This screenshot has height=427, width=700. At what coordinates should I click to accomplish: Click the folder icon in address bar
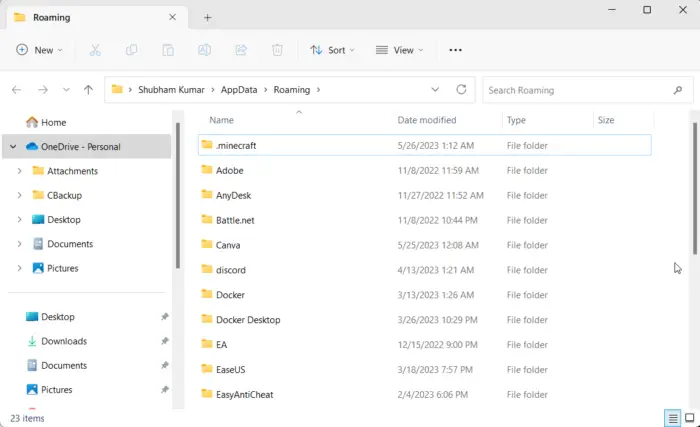coord(117,89)
